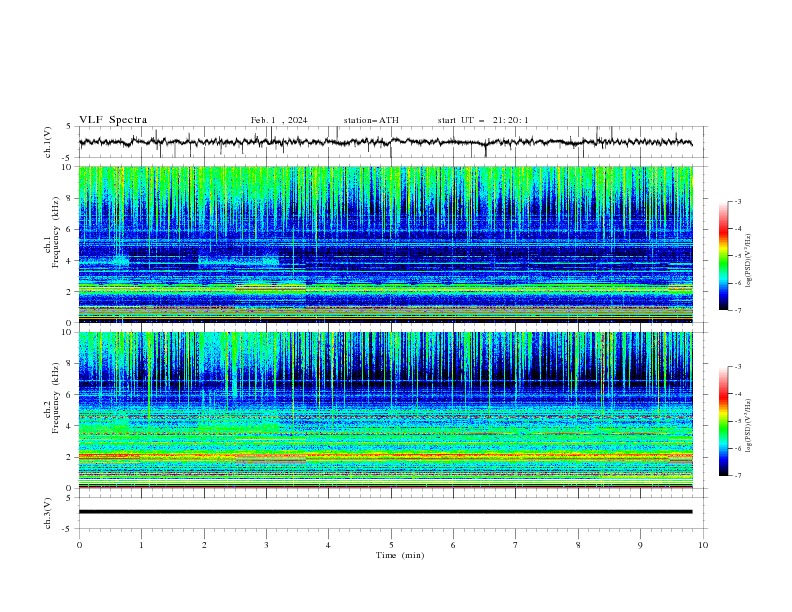The image size is (792, 612).
Task: Click time axis tick label "8"
Action: coord(578,545)
